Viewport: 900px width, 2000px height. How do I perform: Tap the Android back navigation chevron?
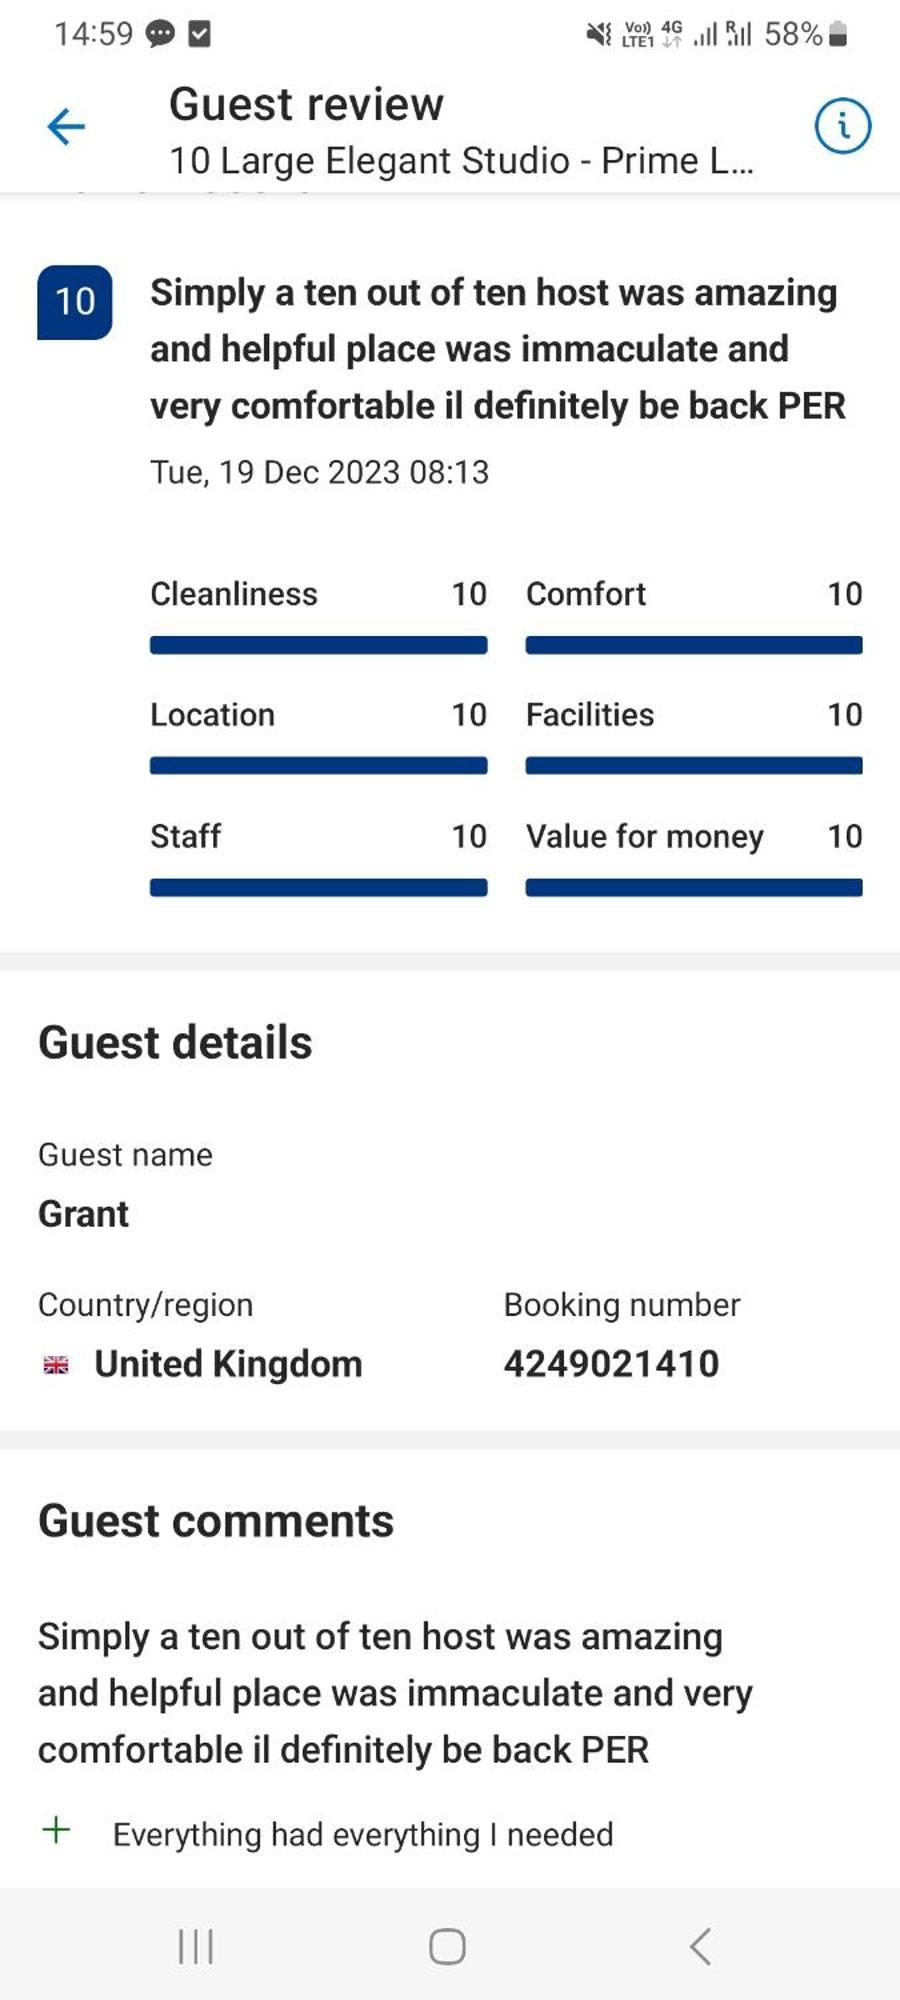(700, 1946)
